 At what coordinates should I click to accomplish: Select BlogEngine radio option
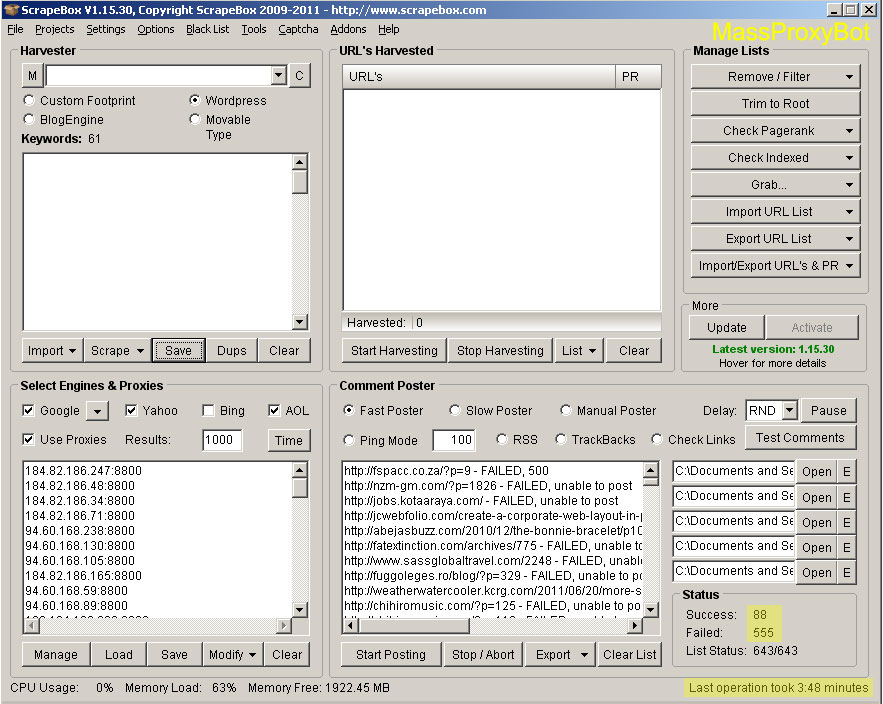point(29,119)
